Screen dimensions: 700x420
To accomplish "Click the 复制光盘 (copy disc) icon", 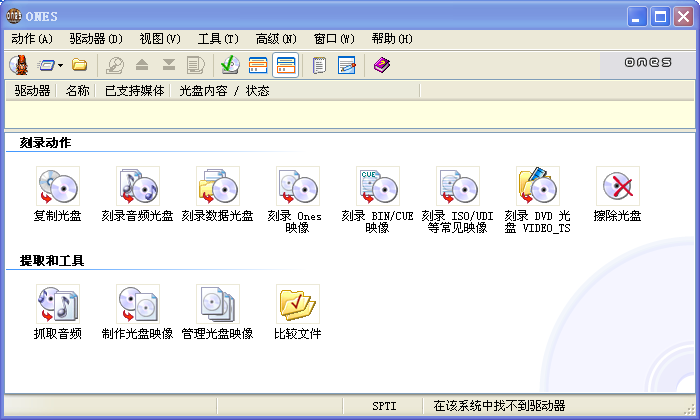I will point(57,187).
